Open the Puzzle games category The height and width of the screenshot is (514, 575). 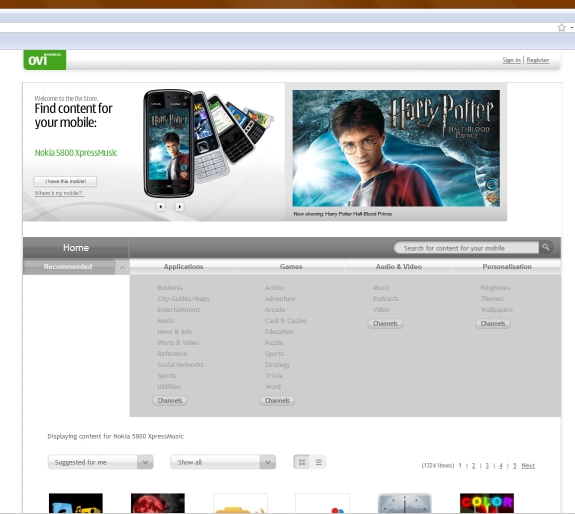point(274,343)
